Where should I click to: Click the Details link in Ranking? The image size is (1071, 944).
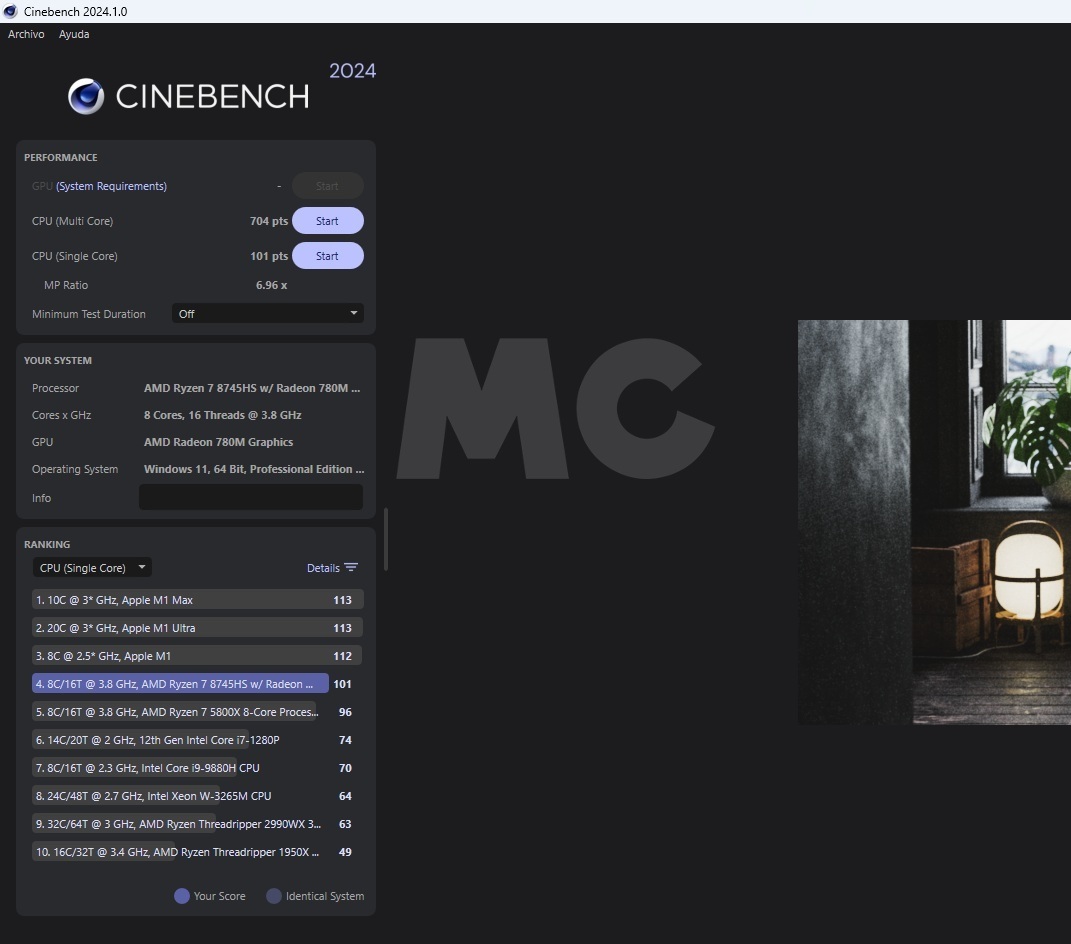pyautogui.click(x=322, y=568)
